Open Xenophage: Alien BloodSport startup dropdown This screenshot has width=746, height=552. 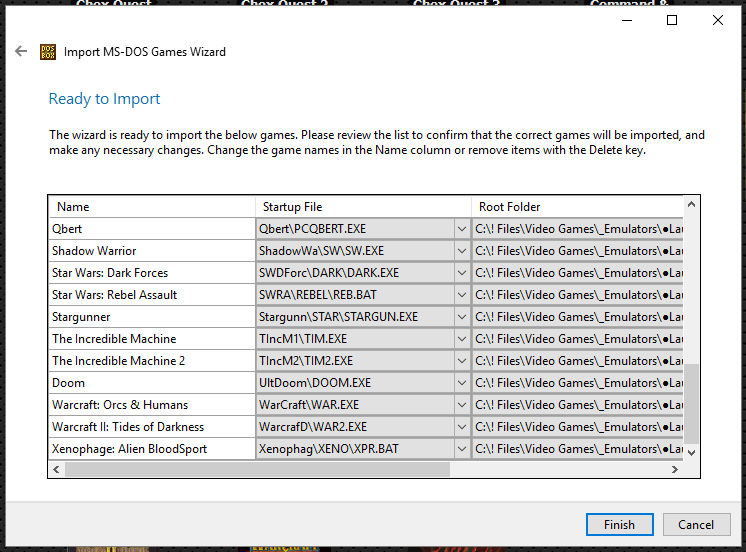[461, 449]
